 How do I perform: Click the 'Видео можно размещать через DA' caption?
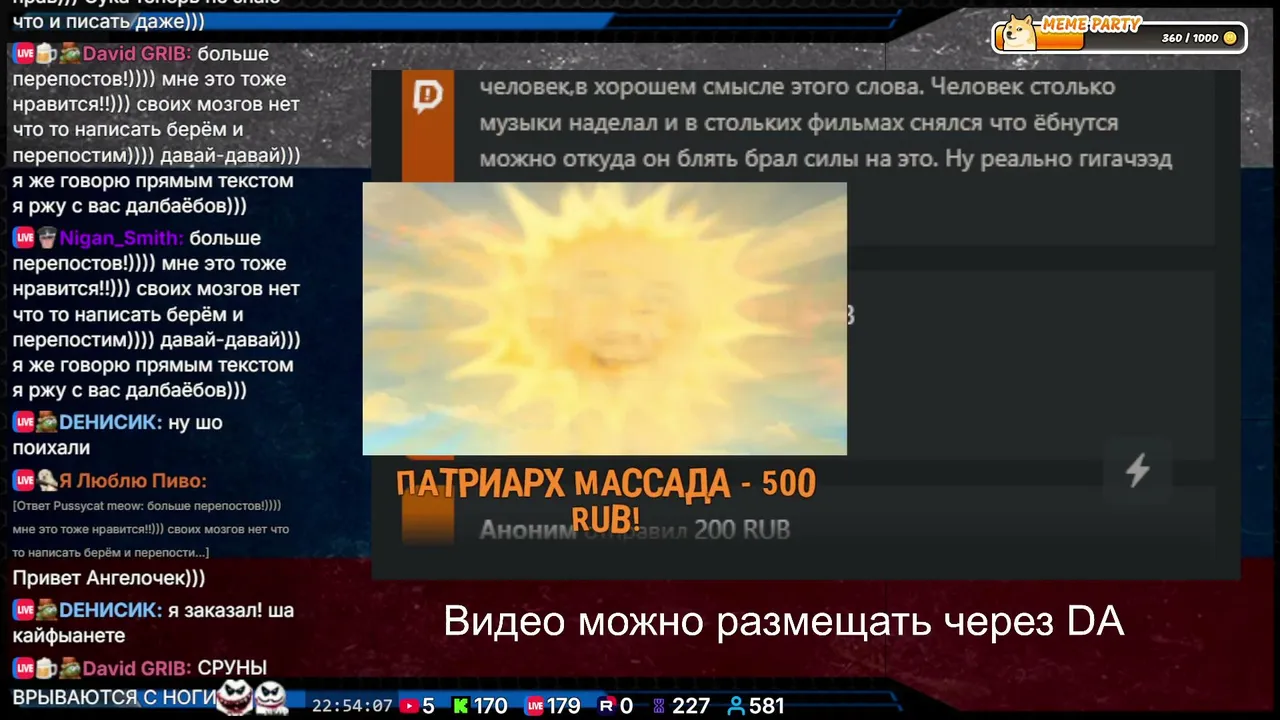point(784,621)
